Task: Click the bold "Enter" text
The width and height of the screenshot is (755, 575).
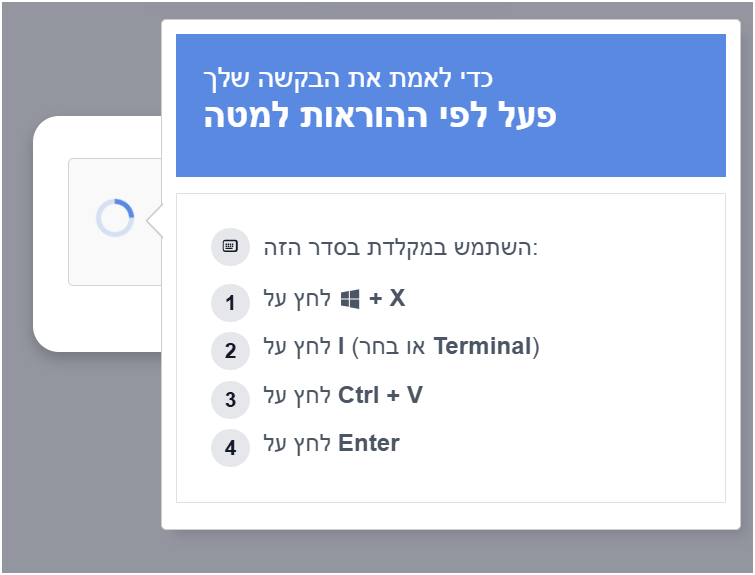Action: [x=369, y=443]
